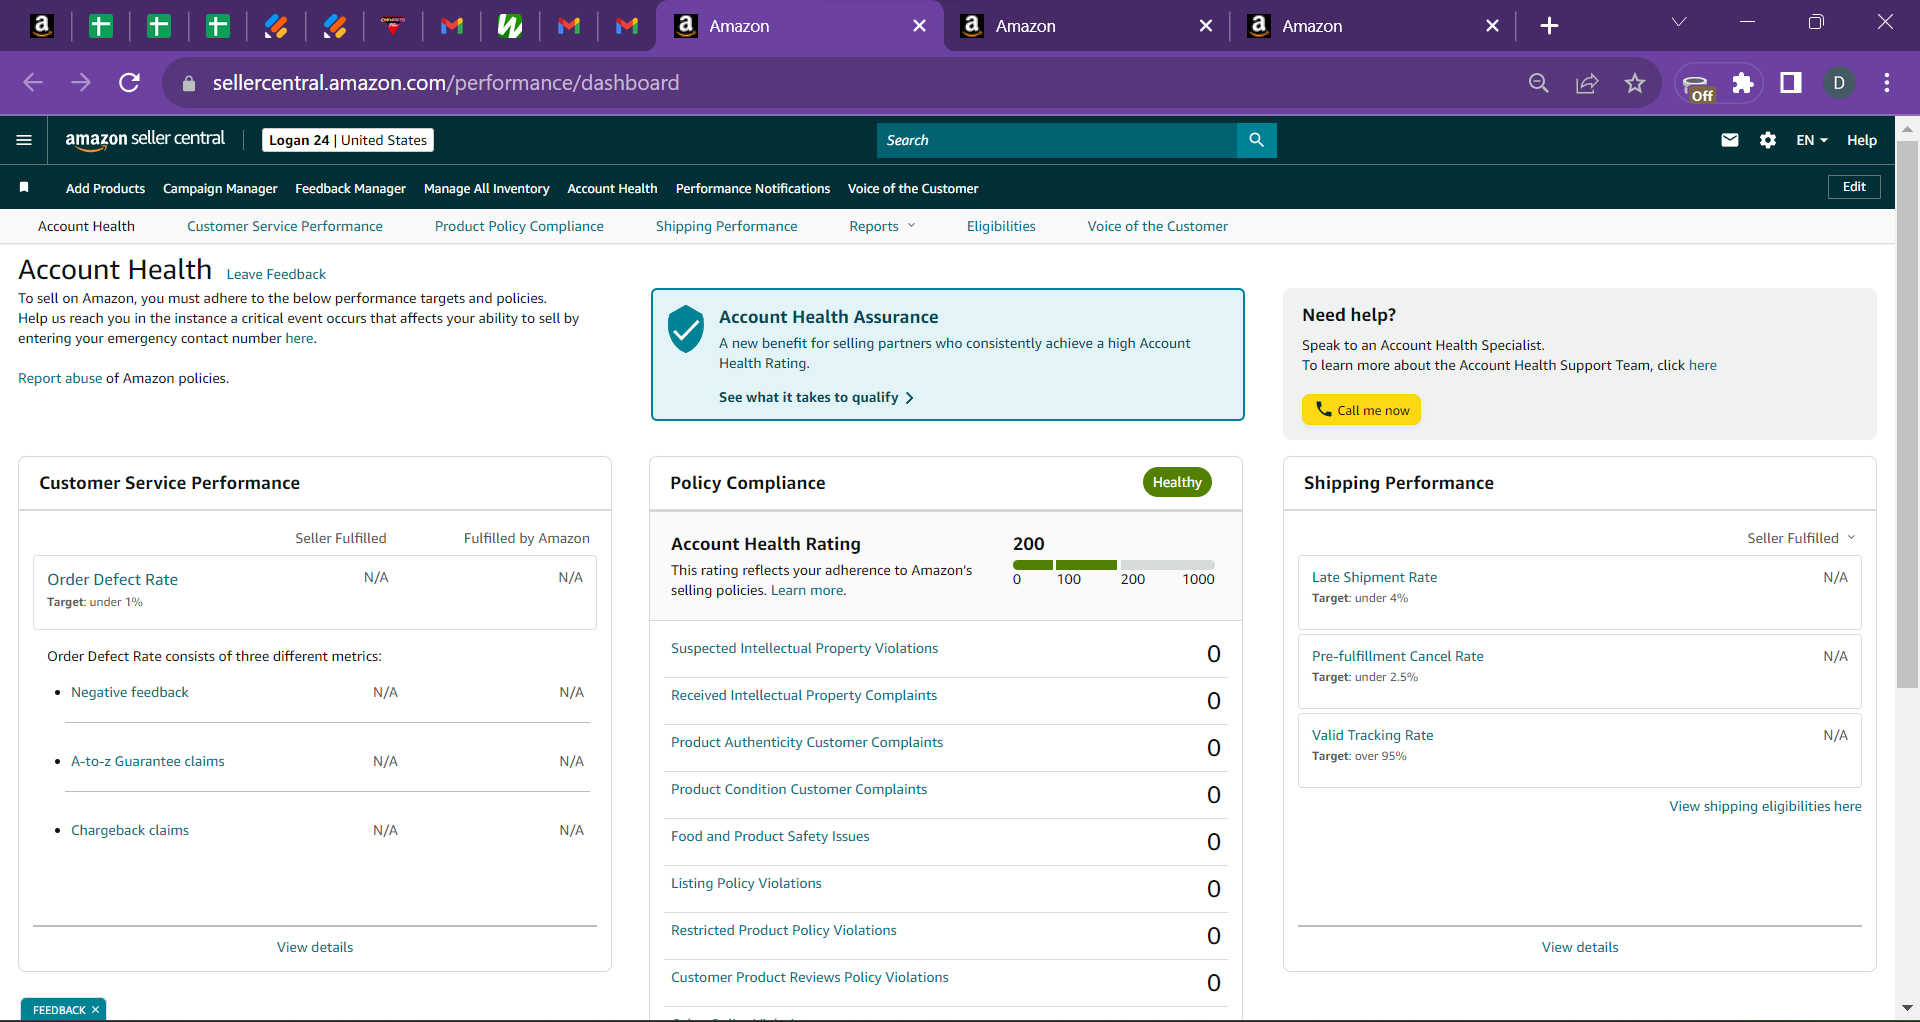1920x1022 pixels.
Task: Open Learn more about Account Health Rating
Action: pos(808,590)
